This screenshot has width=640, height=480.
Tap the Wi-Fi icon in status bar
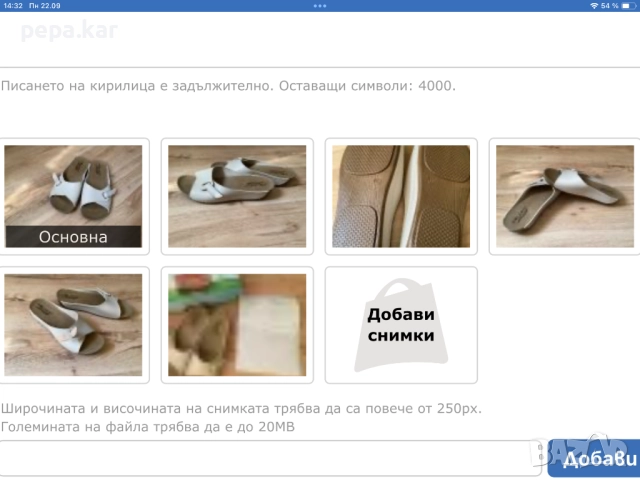594,6
